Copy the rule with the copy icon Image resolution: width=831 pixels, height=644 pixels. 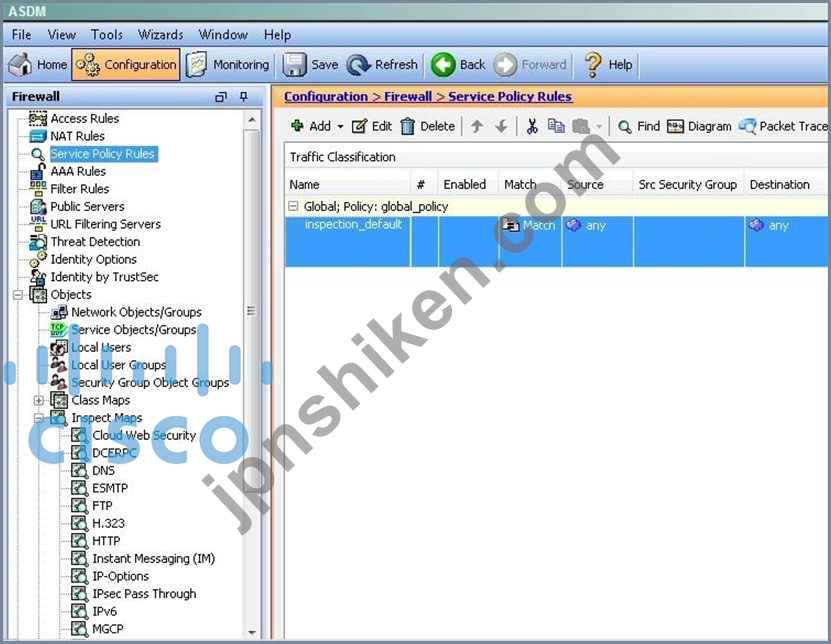click(556, 126)
